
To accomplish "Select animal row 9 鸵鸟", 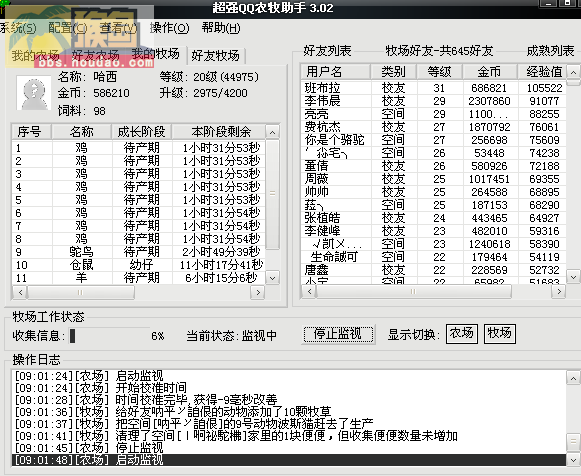I will 139,252.
